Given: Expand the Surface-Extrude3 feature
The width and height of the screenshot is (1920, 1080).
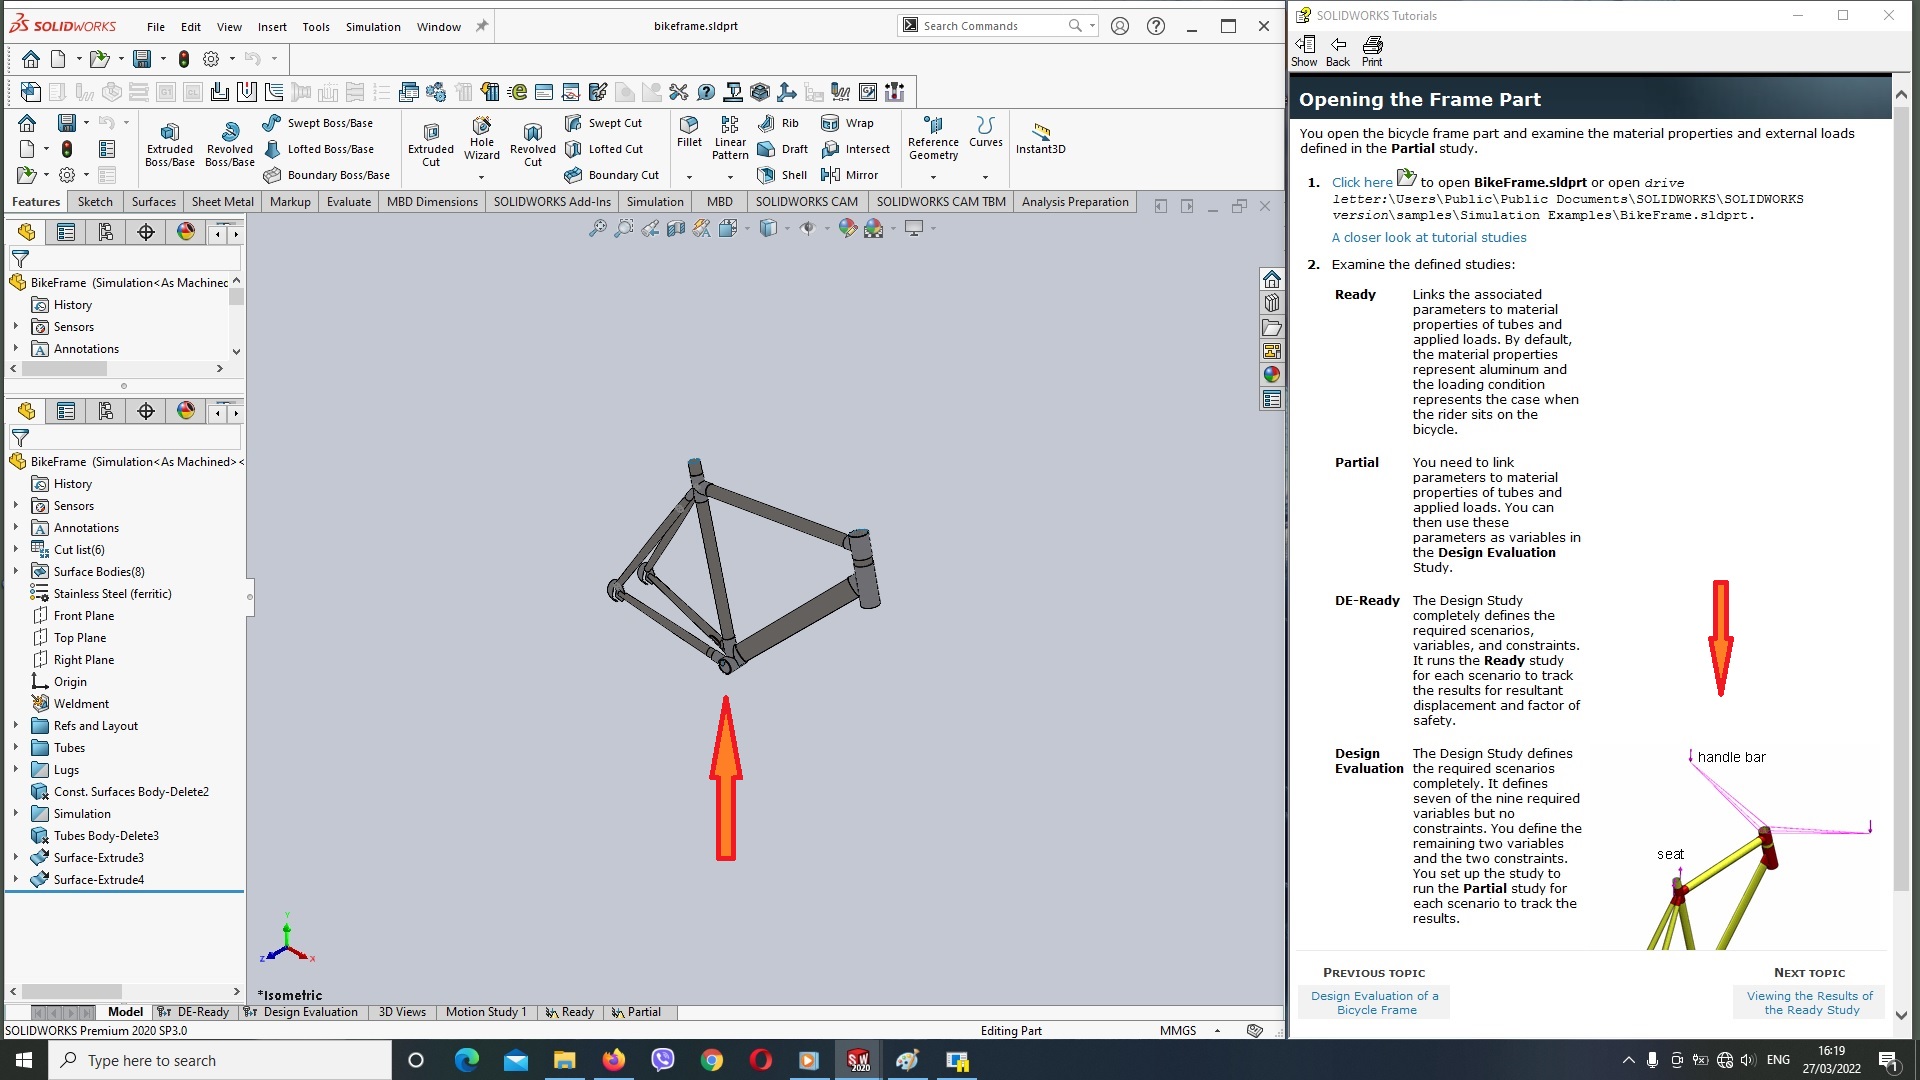Looking at the screenshot, I should click(x=15, y=858).
